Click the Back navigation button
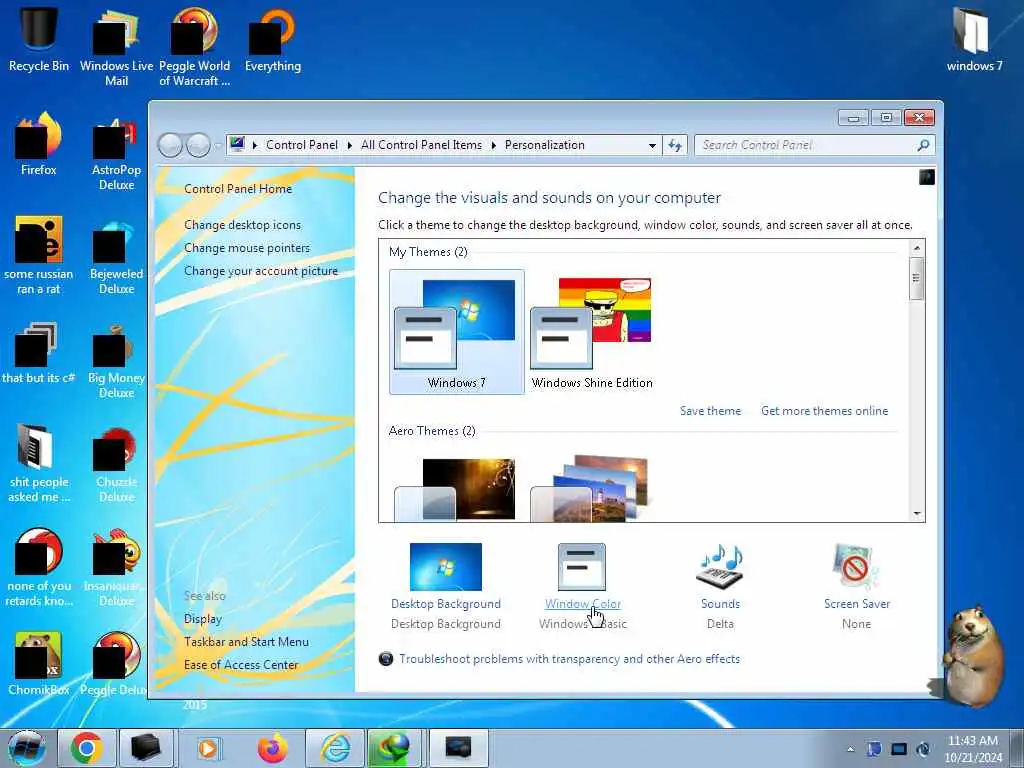Screen dimensions: 1024x768 point(170,145)
